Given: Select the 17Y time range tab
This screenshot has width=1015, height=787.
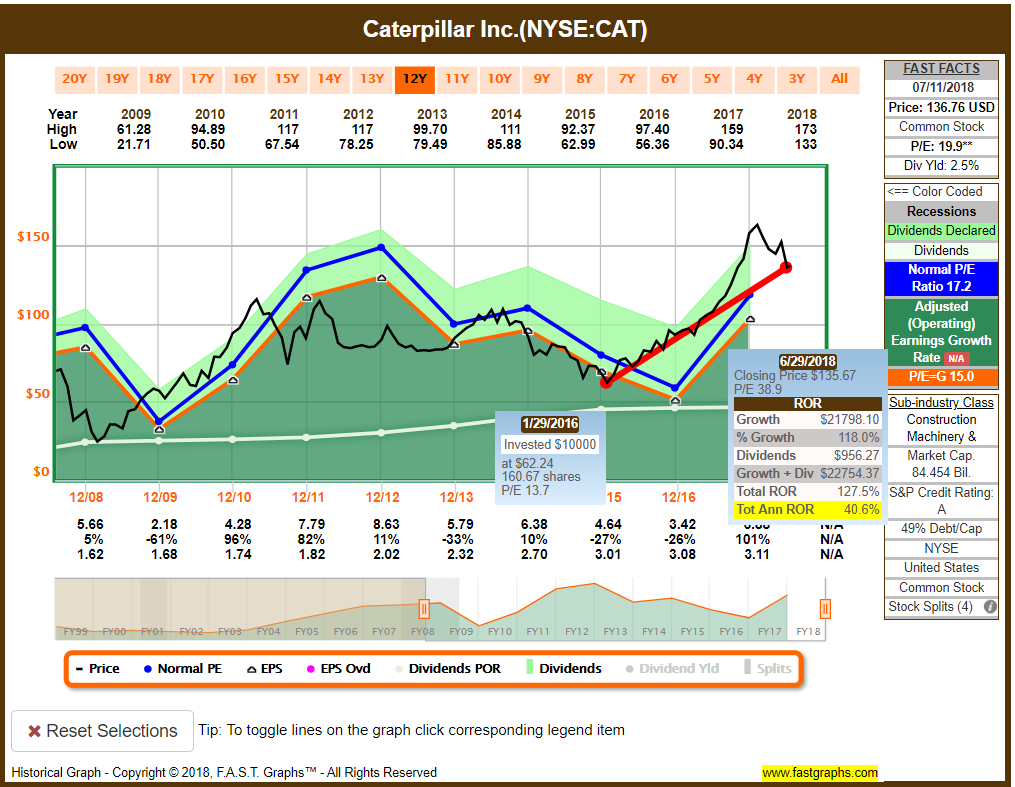Looking at the screenshot, I should [202, 79].
